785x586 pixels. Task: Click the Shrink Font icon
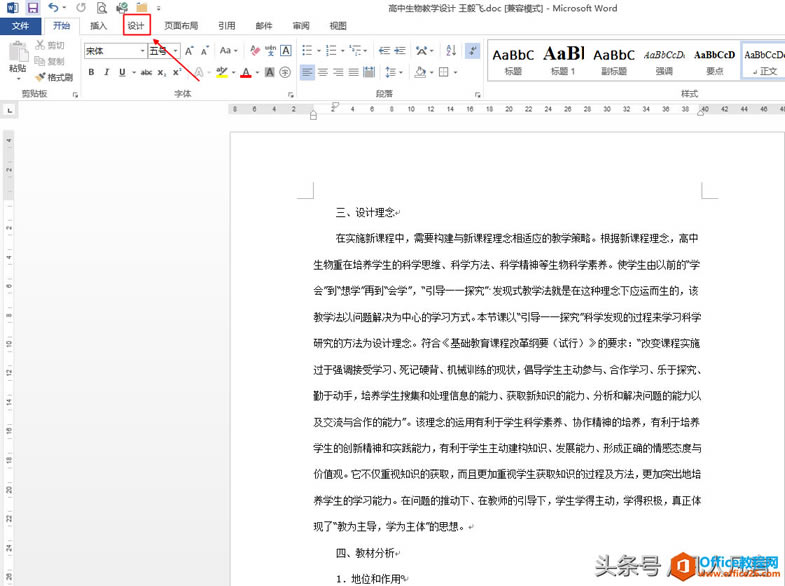pos(204,51)
